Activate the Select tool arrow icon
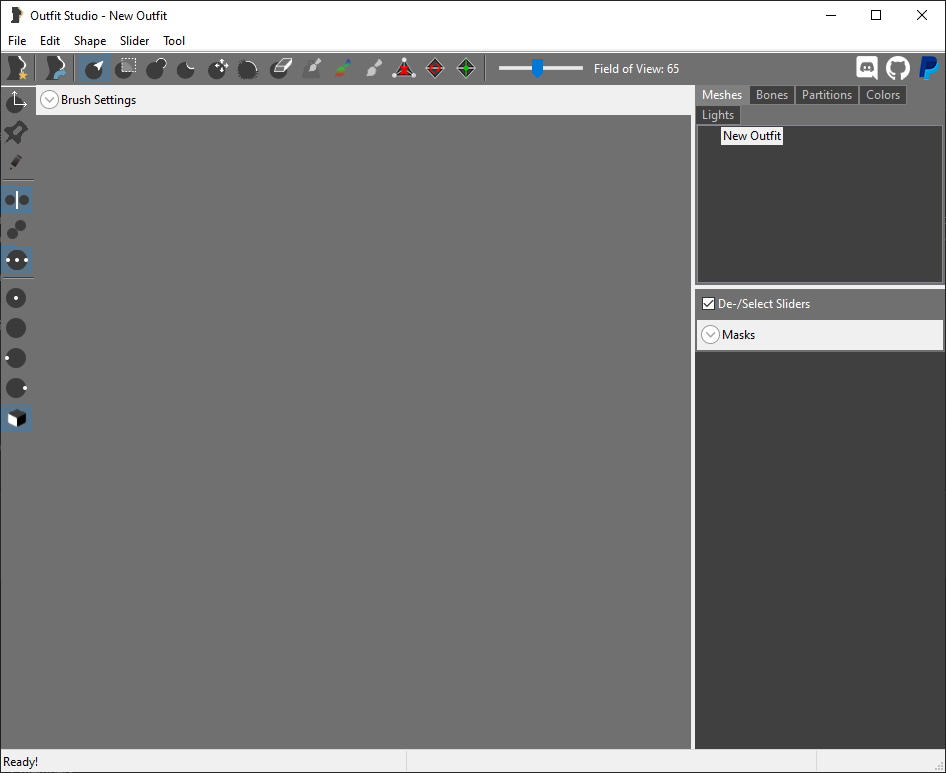Screen dimensions: 946x773 94,68
